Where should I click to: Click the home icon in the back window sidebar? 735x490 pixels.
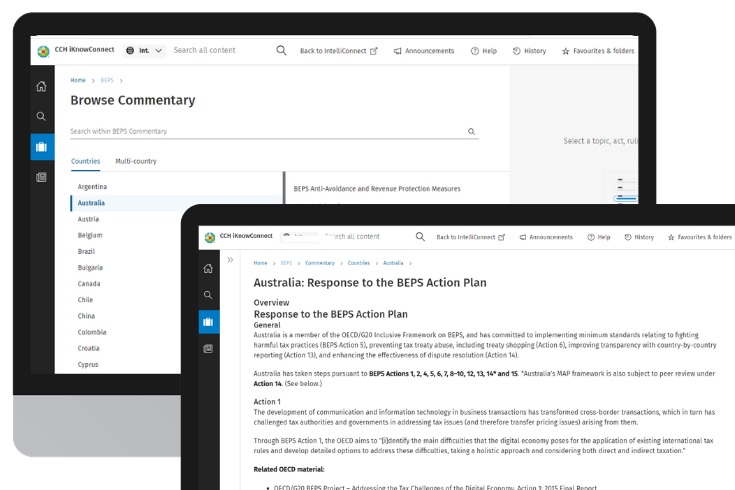41,86
